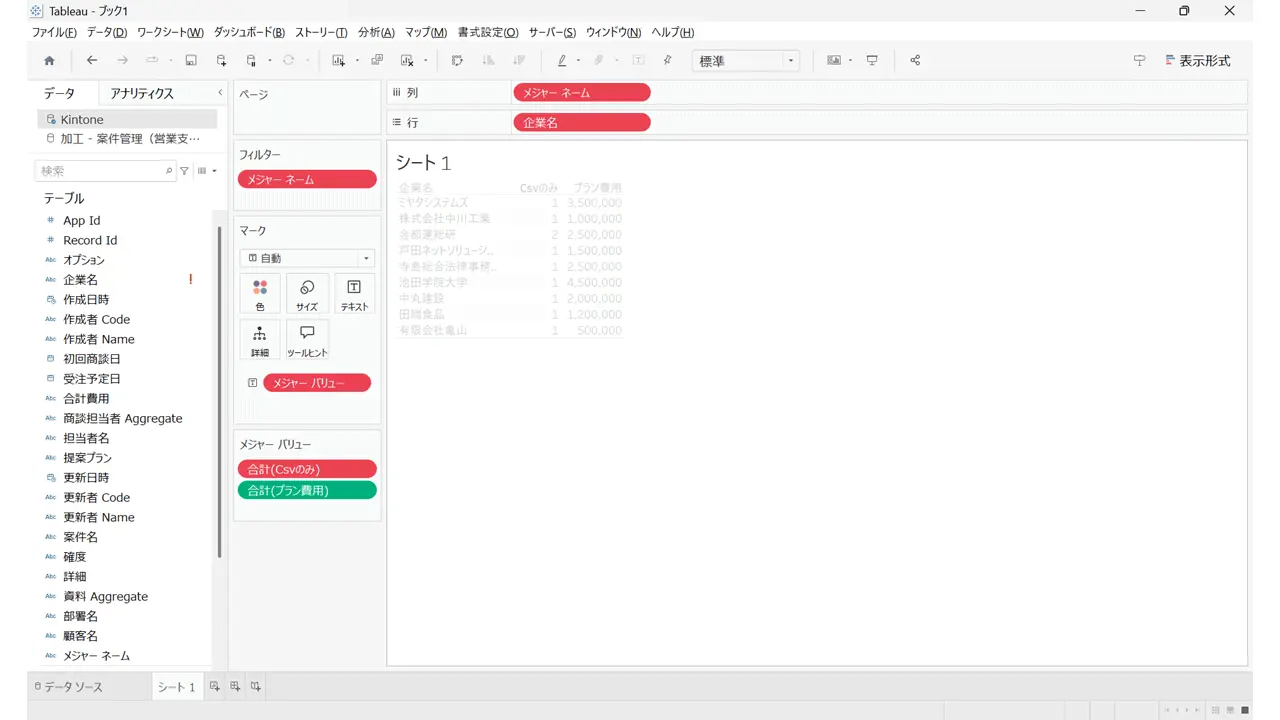Open dropdown arrow next to new worksheet icon
Image resolution: width=1280 pixels, height=720 pixels.
[357, 60]
